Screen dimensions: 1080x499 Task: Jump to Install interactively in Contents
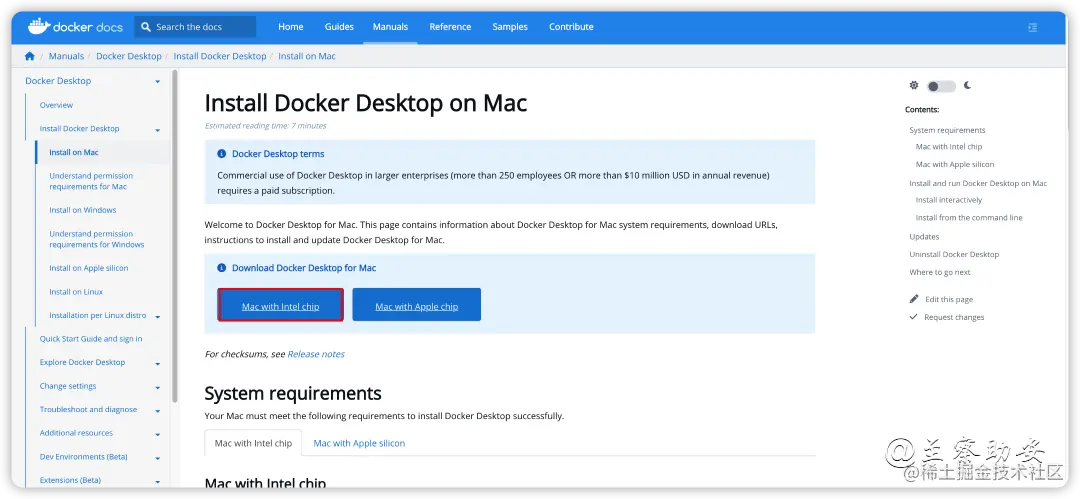pos(948,200)
